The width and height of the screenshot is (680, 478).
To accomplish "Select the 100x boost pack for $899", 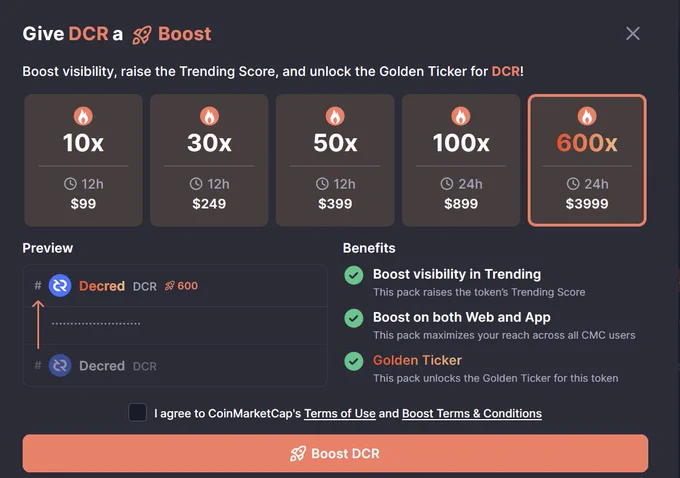I will [461, 160].
